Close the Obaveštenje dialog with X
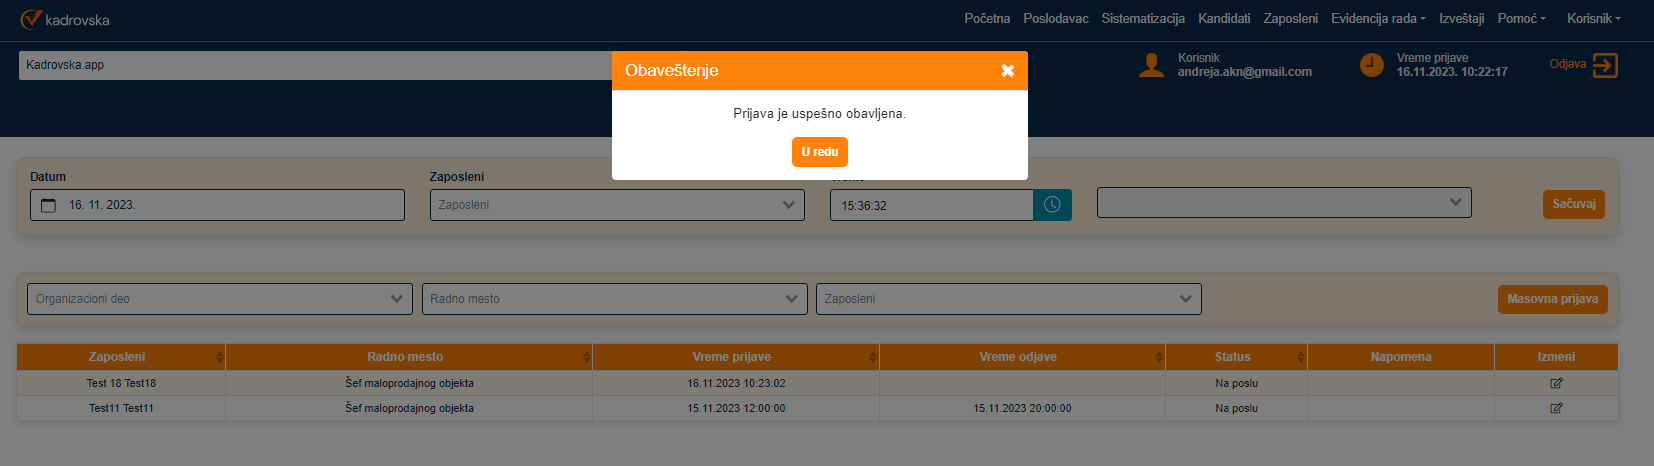1654x466 pixels. pos(1007,70)
